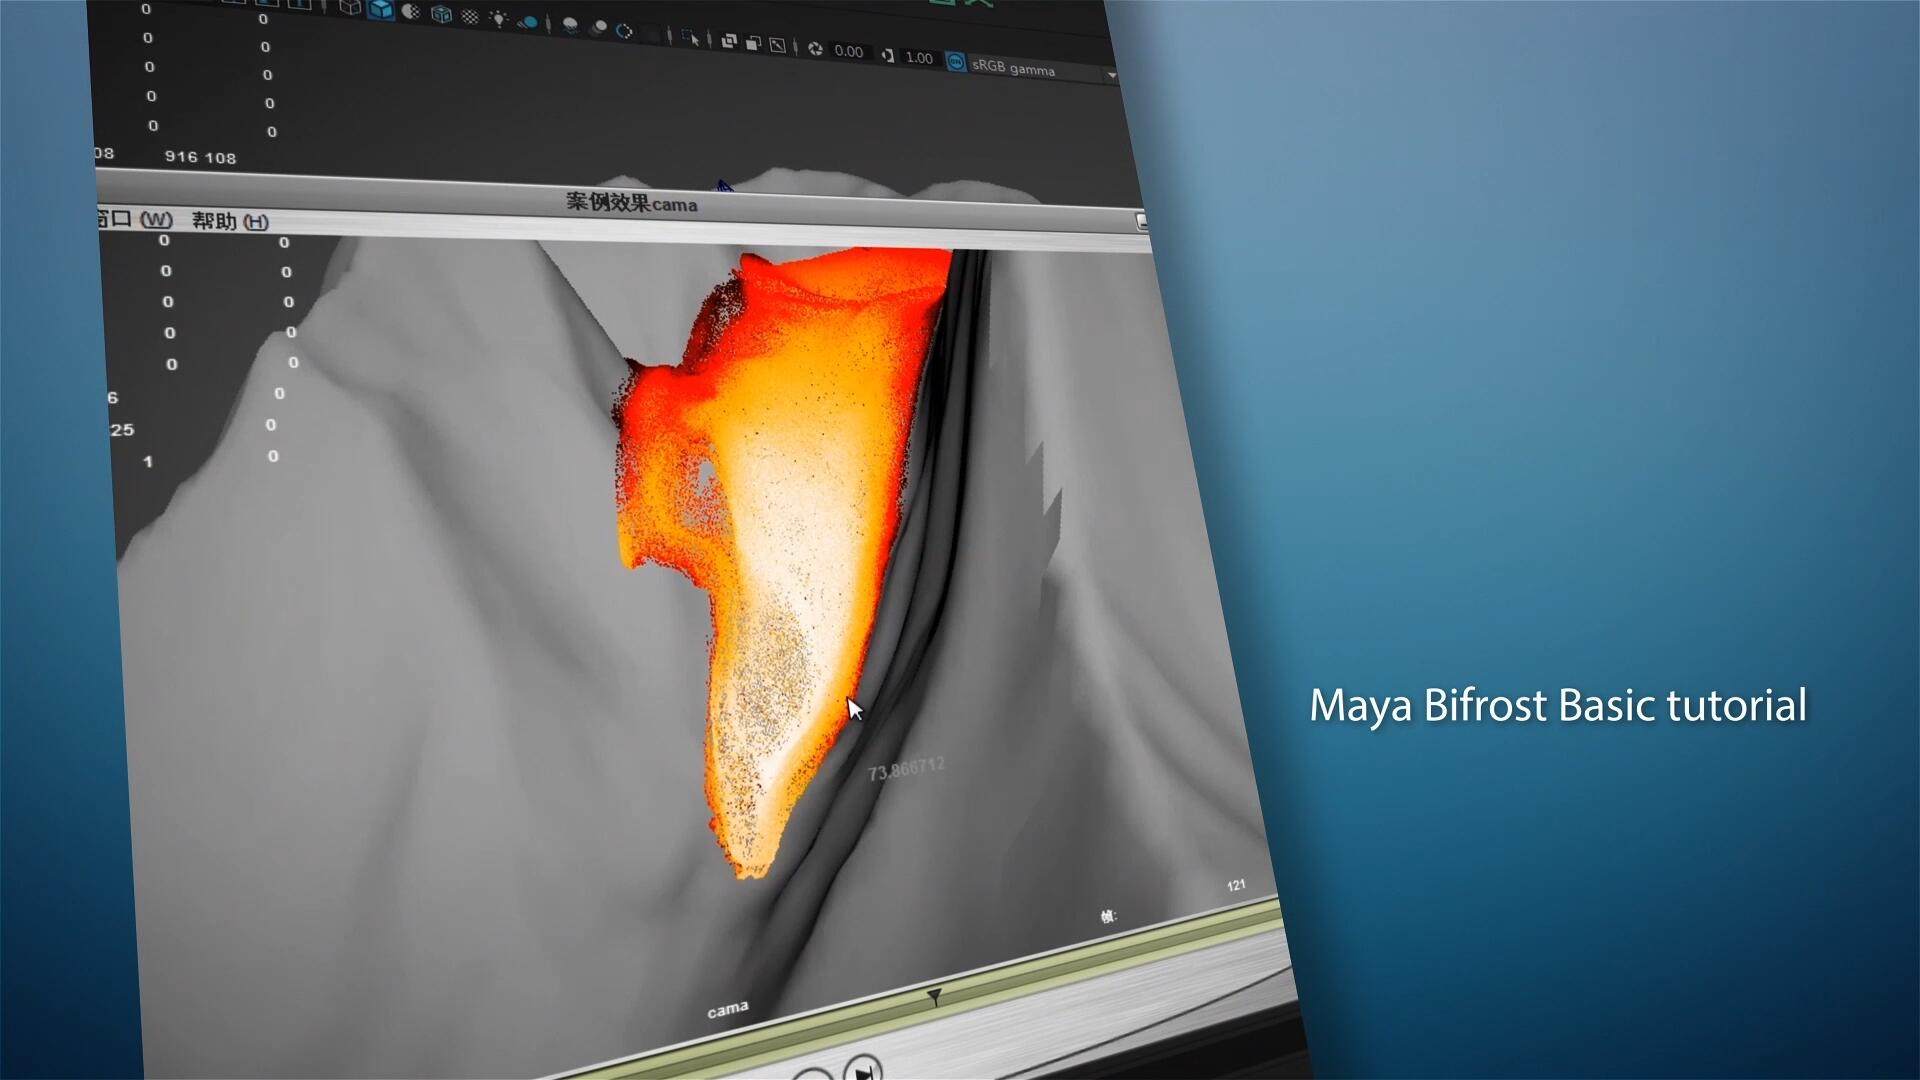The height and width of the screenshot is (1080, 1920).
Task: Expand sRGB gamma list arrow
Action: pyautogui.click(x=1112, y=75)
